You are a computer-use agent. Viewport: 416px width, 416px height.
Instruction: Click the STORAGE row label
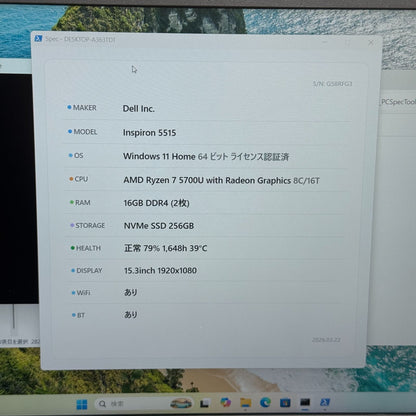pyautogui.click(x=90, y=225)
